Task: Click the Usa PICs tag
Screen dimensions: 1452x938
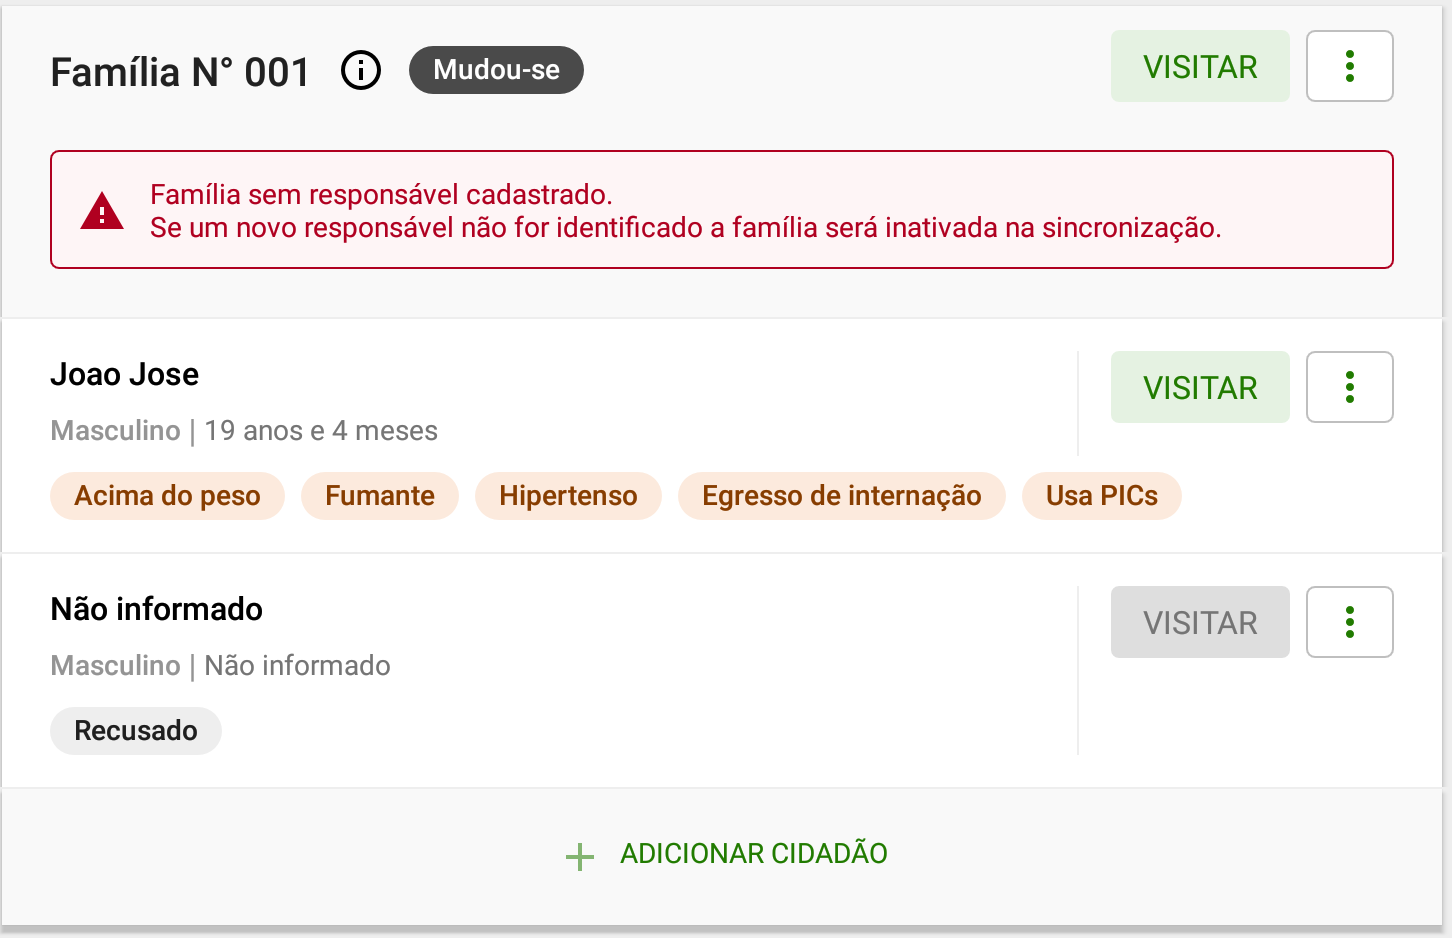Action: point(1102,496)
